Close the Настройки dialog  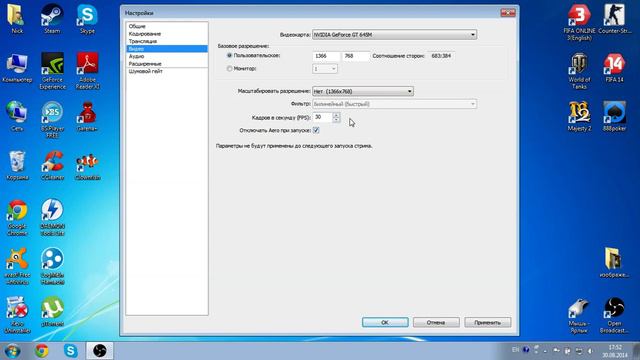coord(508,13)
